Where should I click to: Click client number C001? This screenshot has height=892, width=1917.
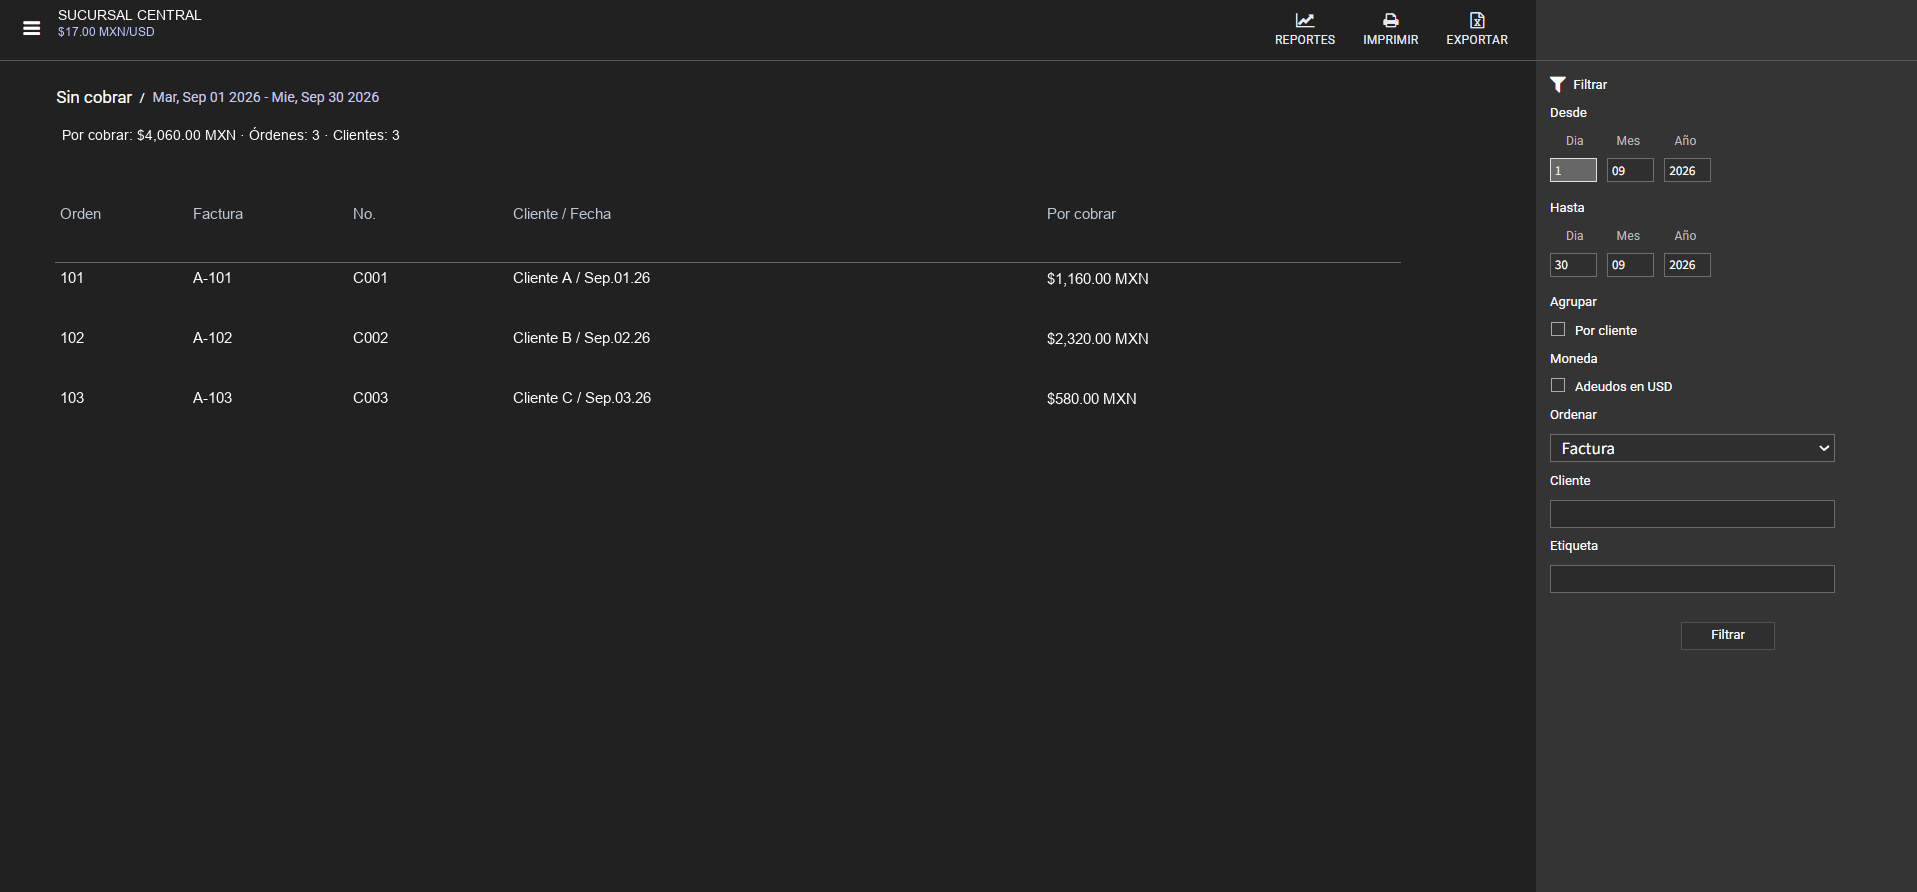point(370,278)
